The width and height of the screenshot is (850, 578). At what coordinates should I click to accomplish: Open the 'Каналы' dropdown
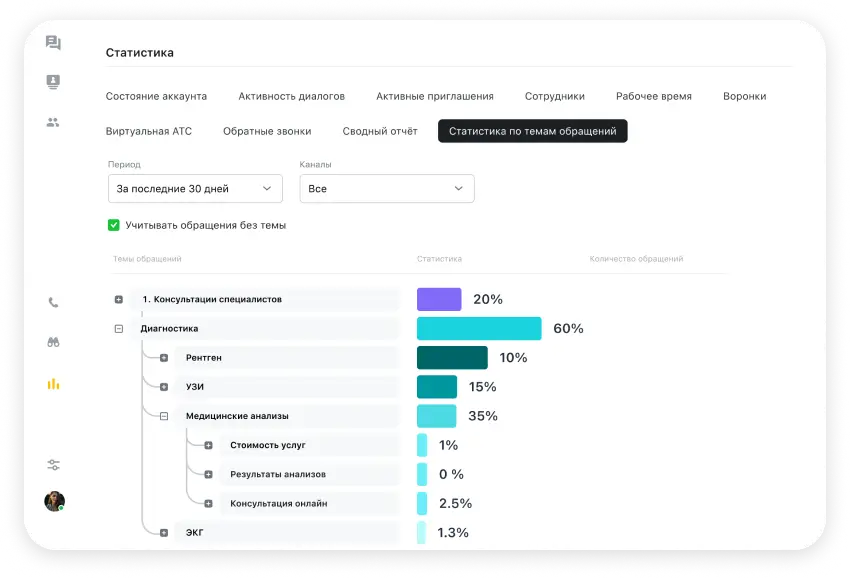(387, 189)
